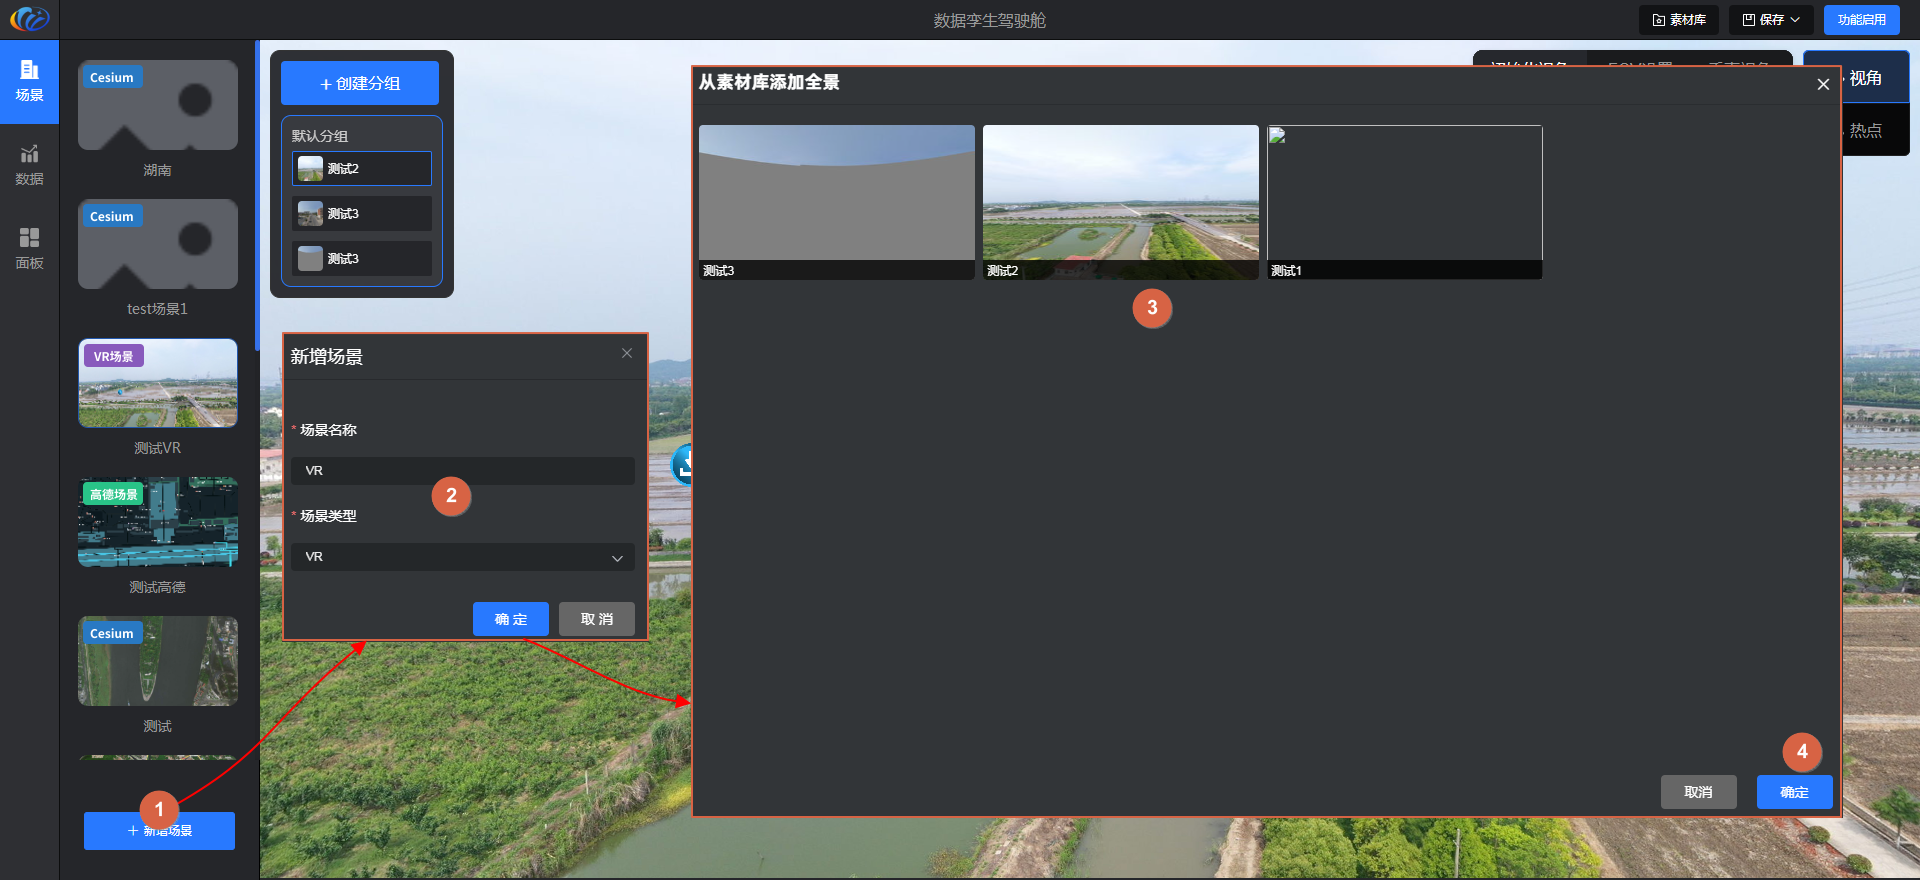Click the 场景名称 input field
This screenshot has height=880, width=1920.
click(462, 471)
